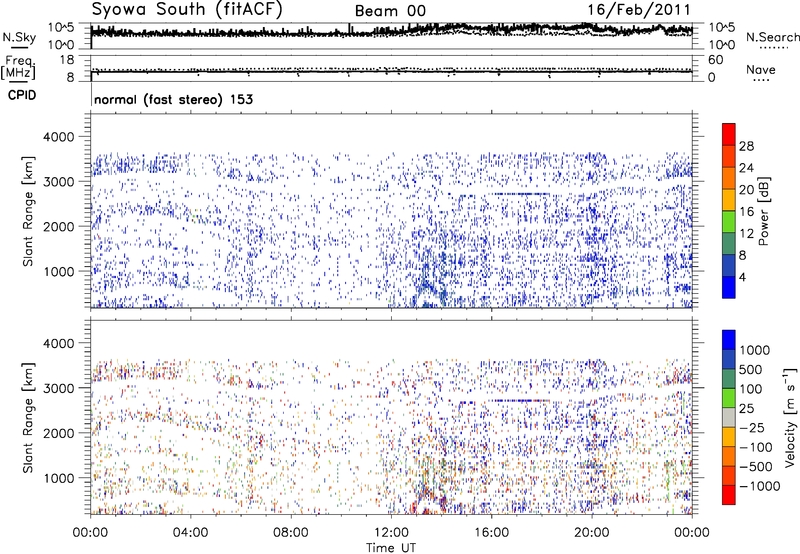Click the 'Nave' legend label
The image size is (800, 554).
point(761,69)
